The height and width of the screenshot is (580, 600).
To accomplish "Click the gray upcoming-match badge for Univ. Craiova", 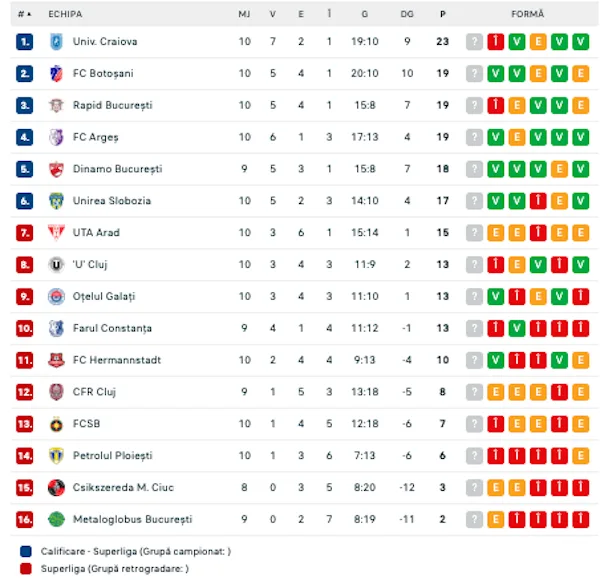I will [x=474, y=42].
